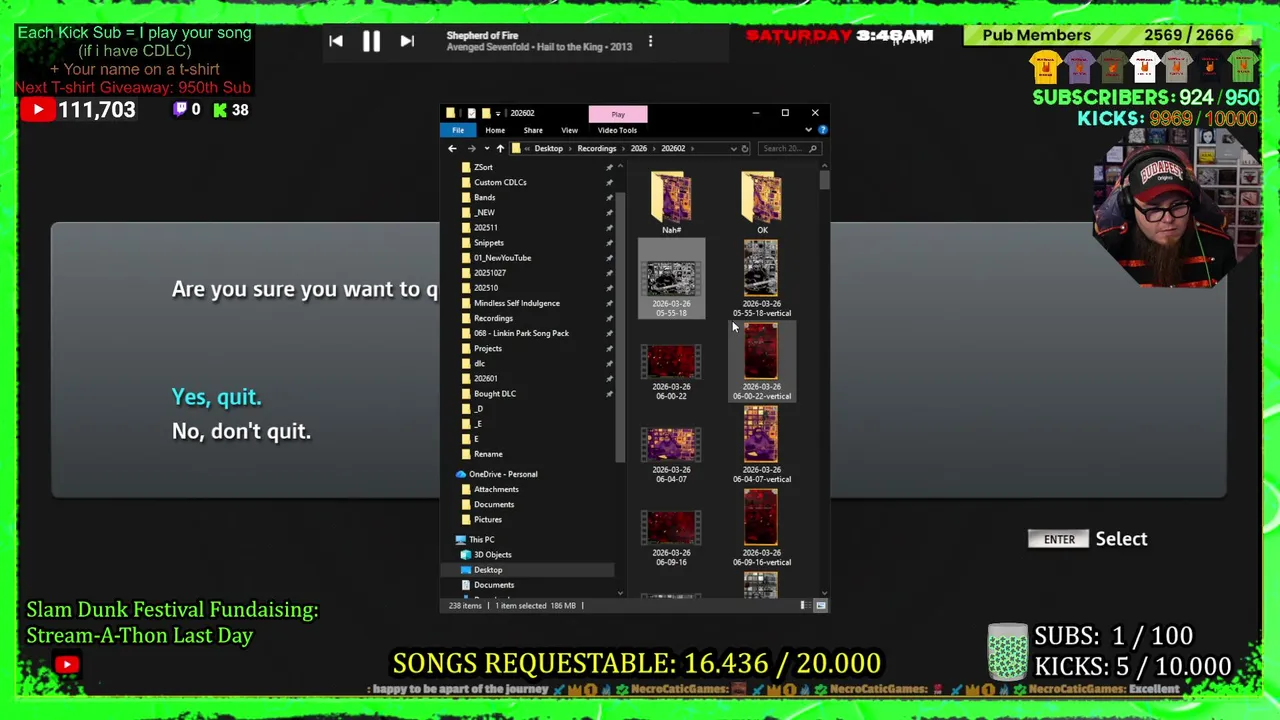
Task: Click Desktop in the address breadcrumb
Action: click(x=548, y=148)
